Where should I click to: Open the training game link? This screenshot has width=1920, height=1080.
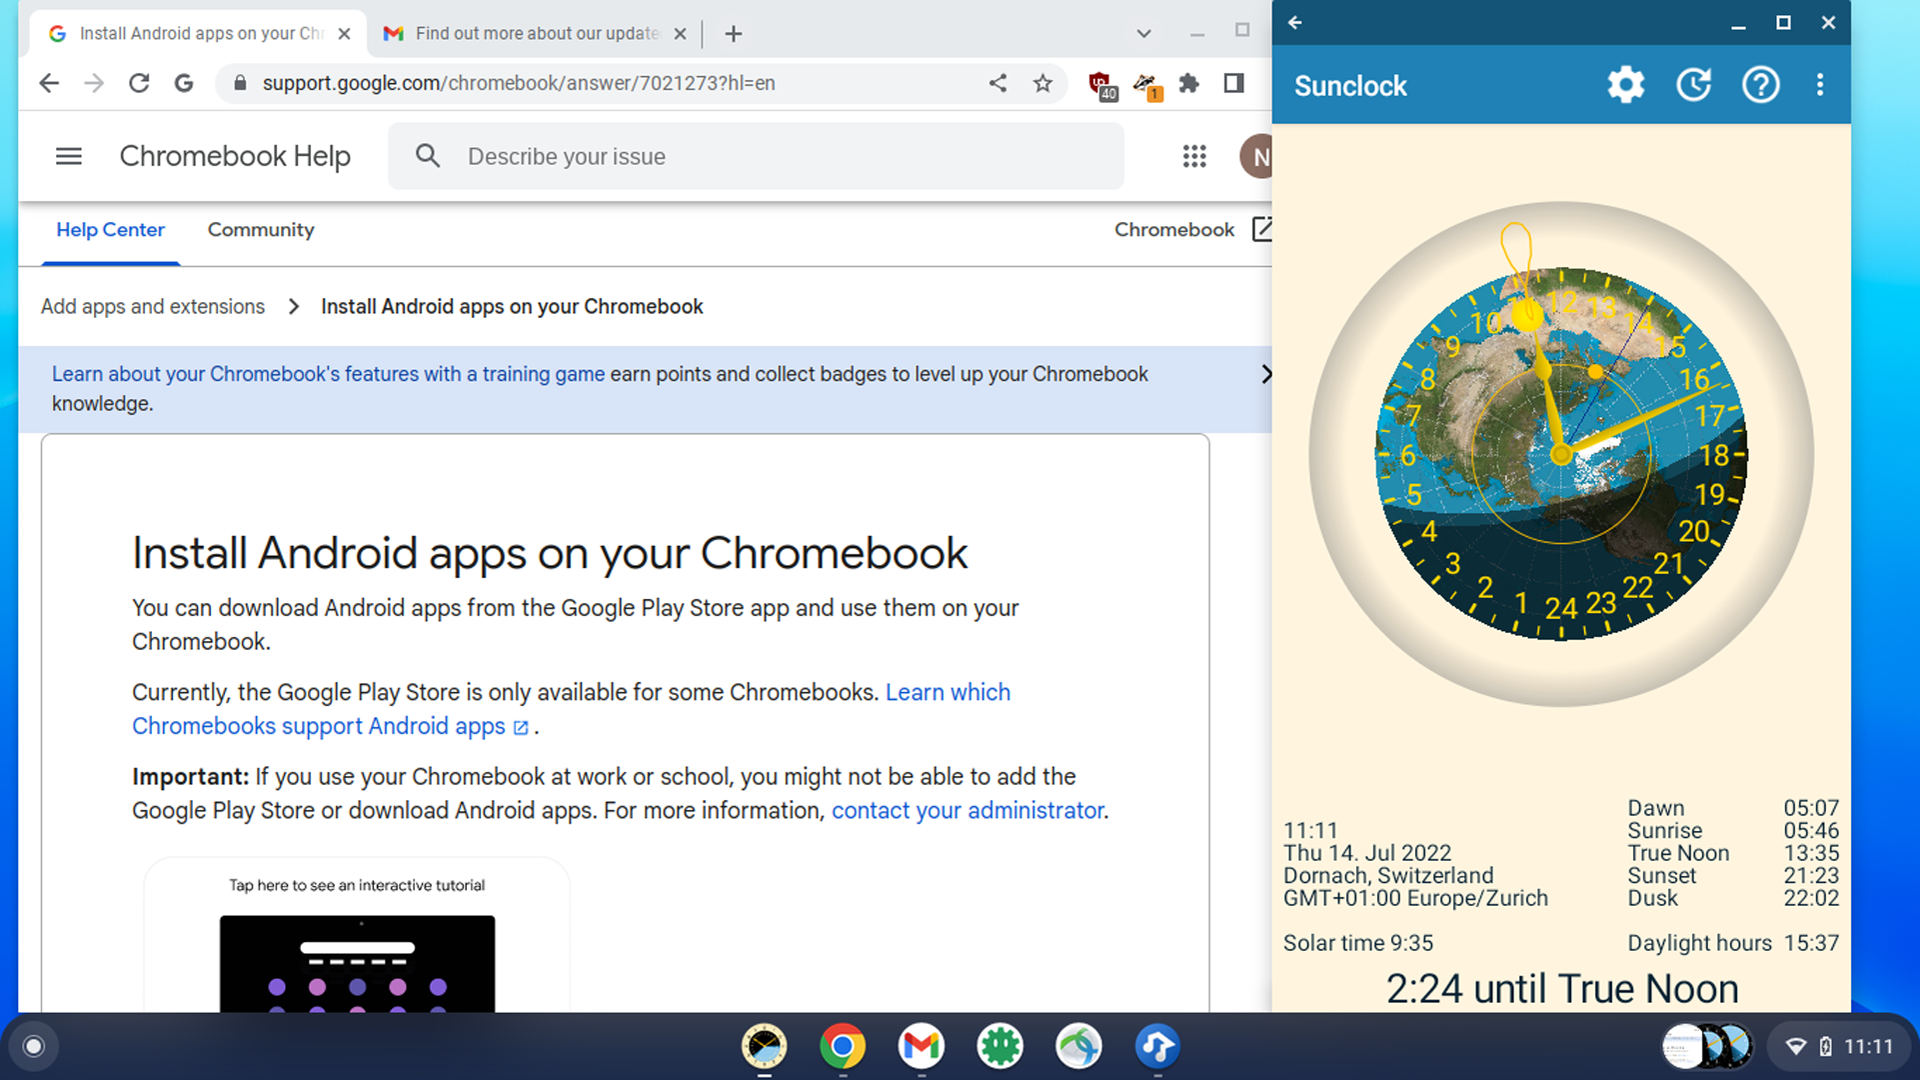(328, 374)
